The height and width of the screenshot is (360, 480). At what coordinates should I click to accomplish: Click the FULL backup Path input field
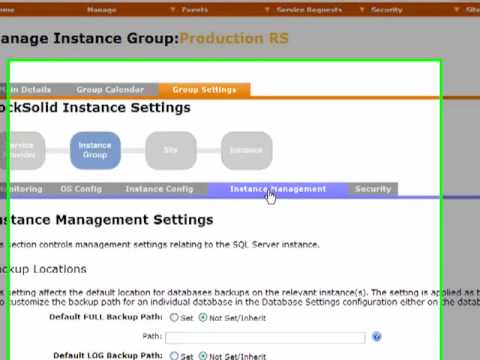[265, 338]
